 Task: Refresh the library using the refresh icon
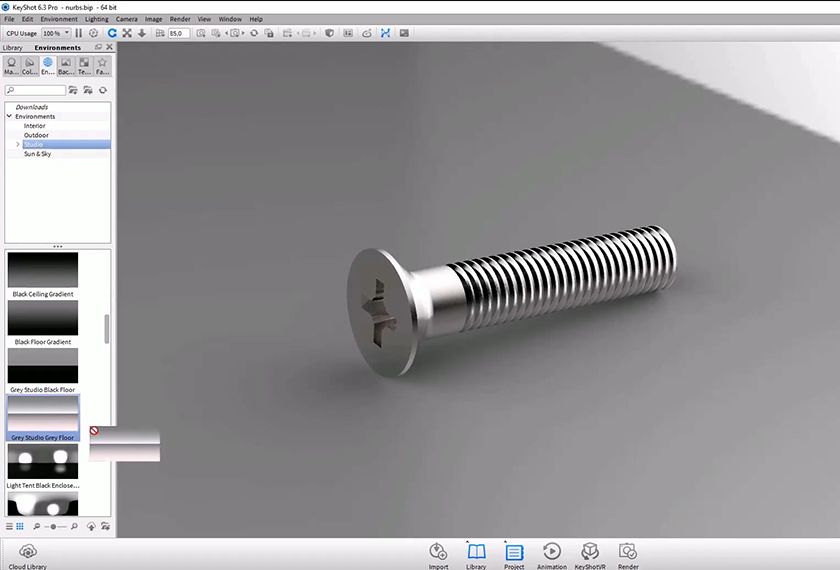tap(102, 90)
